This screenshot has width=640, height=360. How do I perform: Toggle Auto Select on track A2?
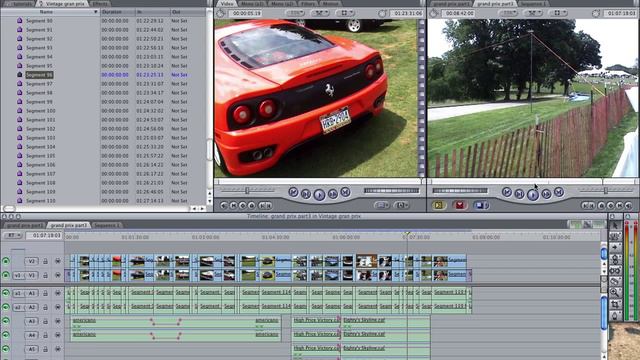[58, 307]
